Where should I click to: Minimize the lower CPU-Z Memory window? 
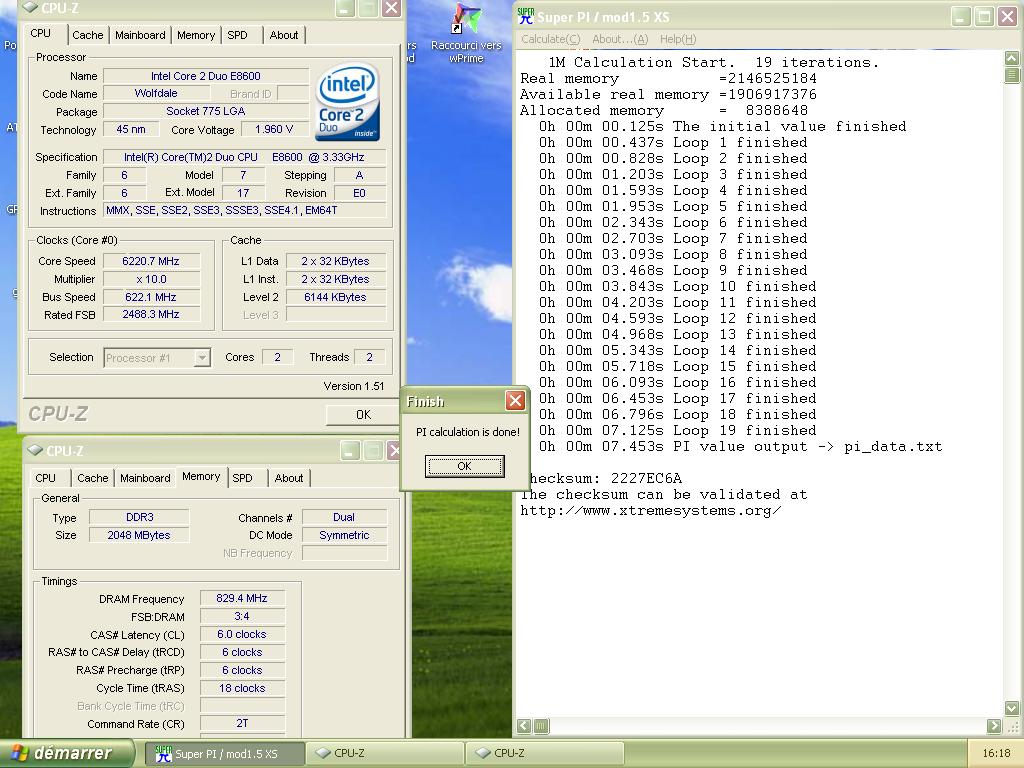[350, 451]
